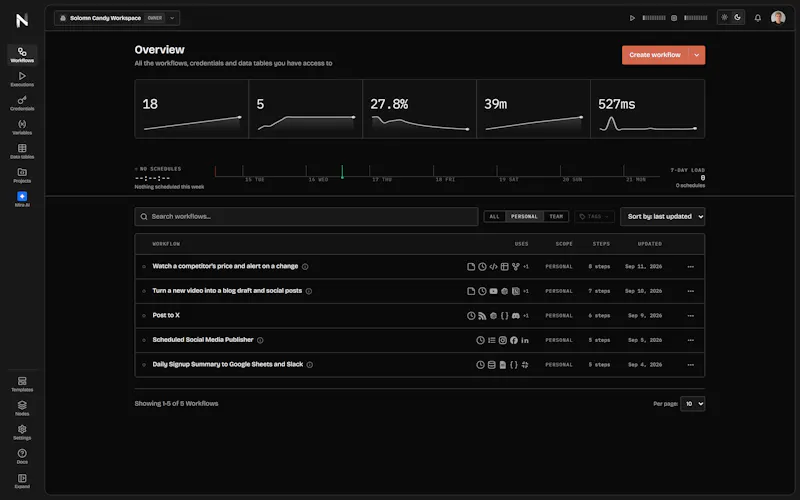
Task: Open Turn a new video into blog draft workflow
Action: pos(227,291)
